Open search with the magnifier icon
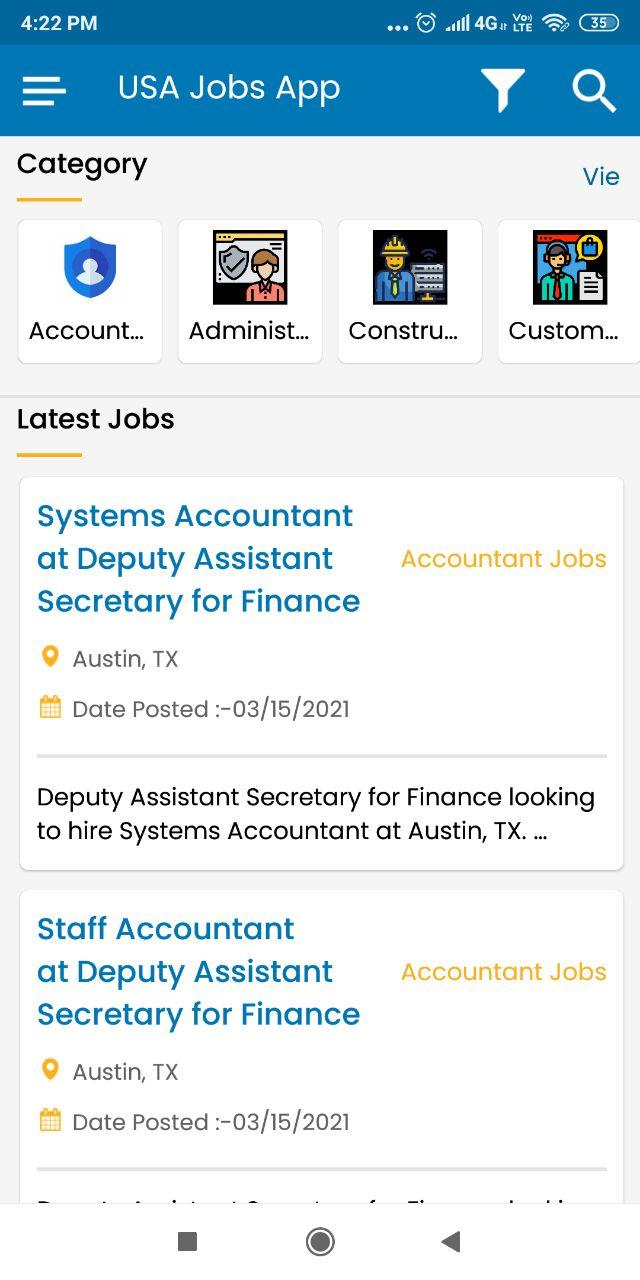This screenshot has height=1280, width=640. click(594, 91)
